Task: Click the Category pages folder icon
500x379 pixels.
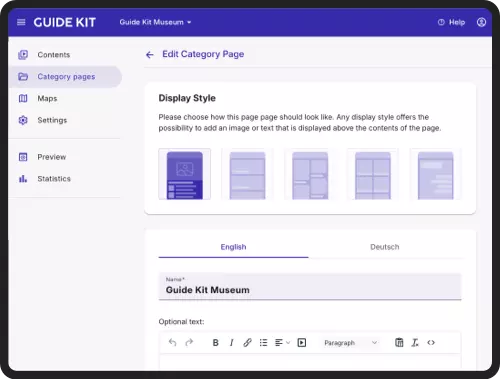Action: [23, 77]
